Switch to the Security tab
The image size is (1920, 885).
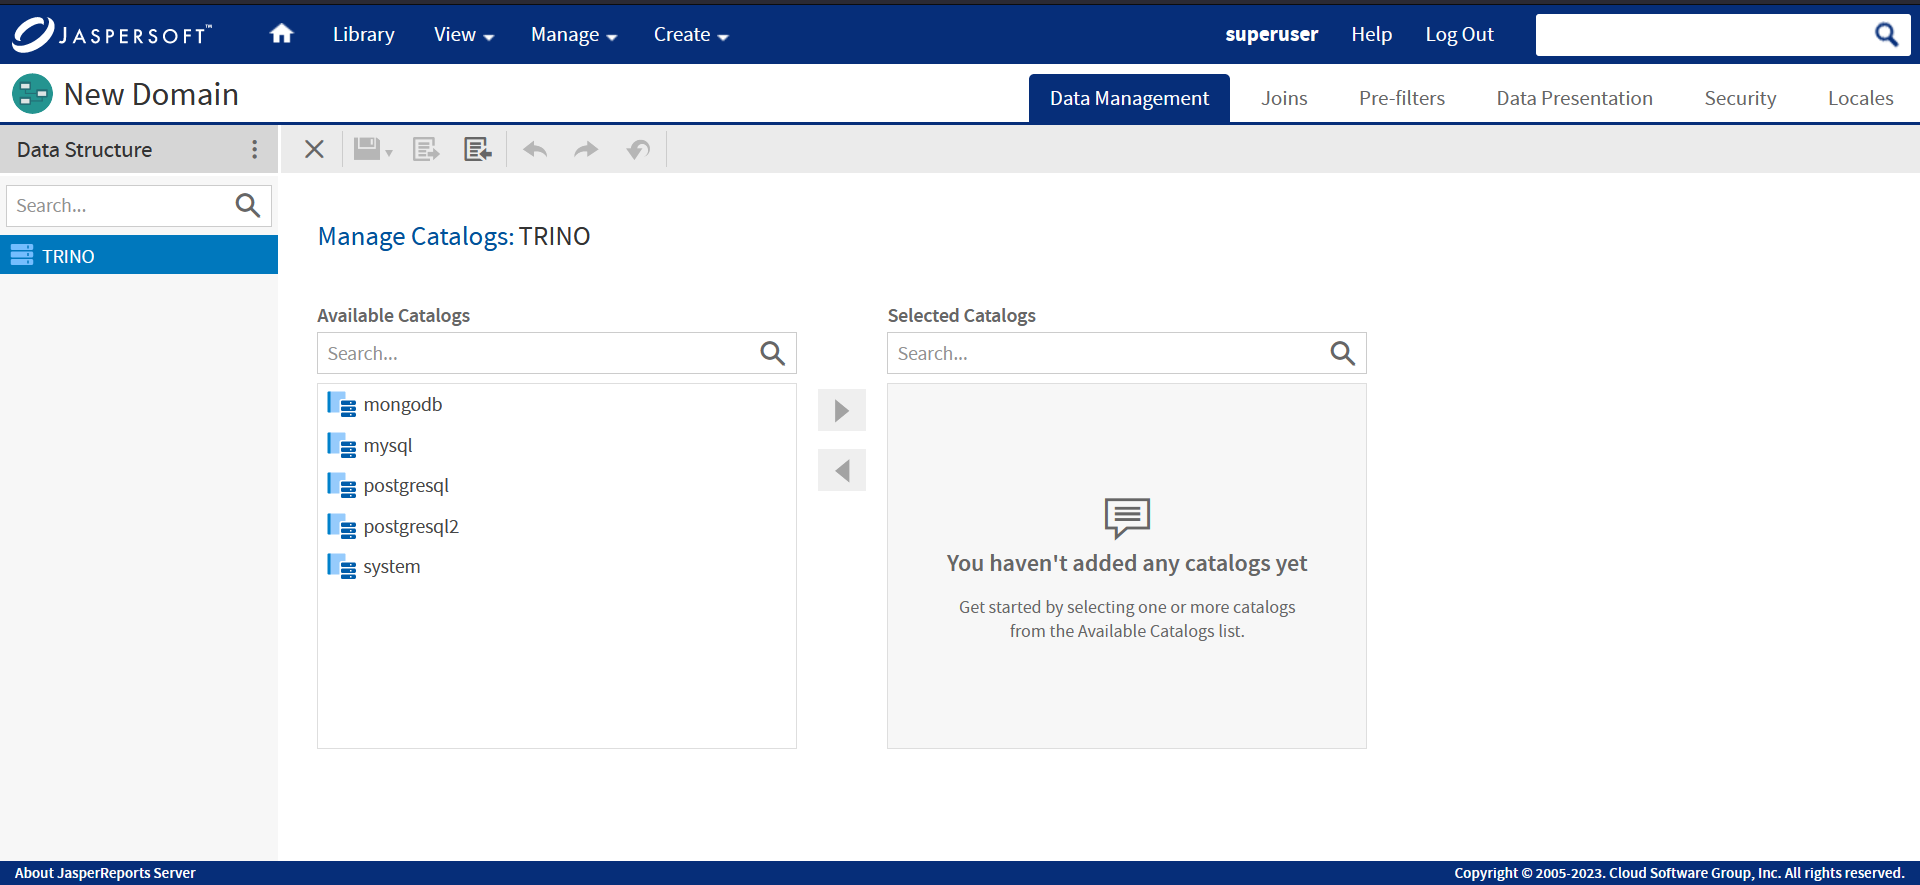(1740, 98)
